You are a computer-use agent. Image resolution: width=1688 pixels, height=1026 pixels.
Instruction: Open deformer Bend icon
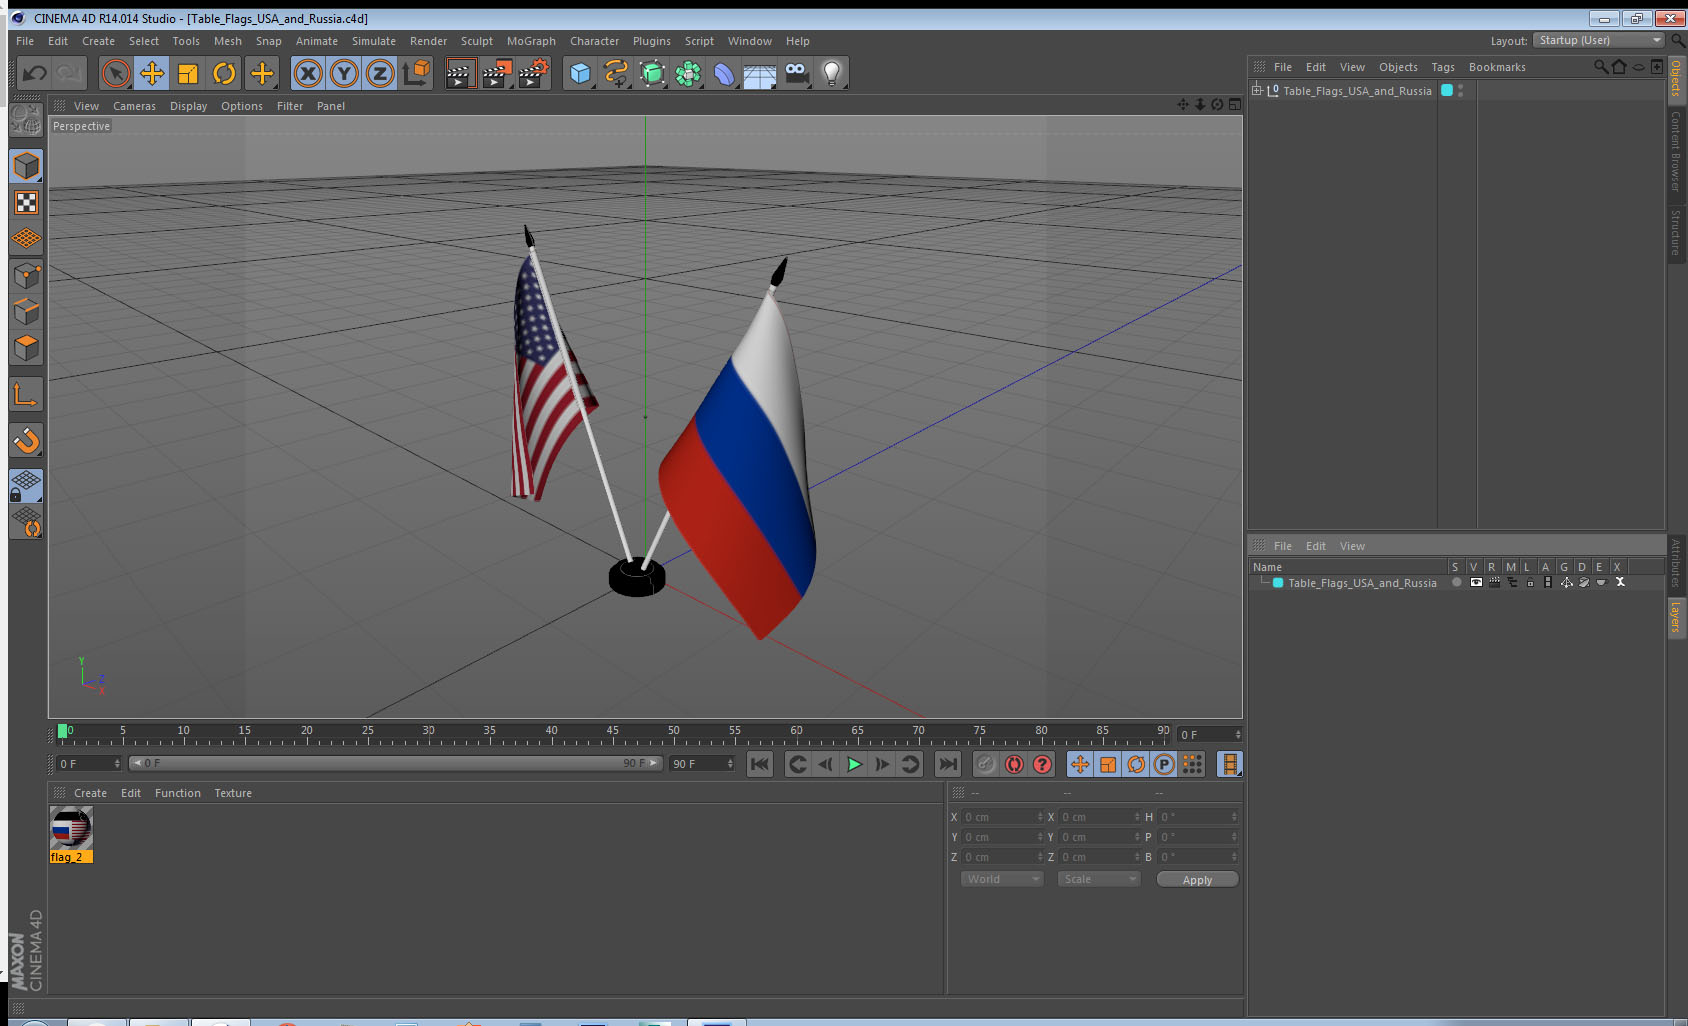[x=724, y=73]
